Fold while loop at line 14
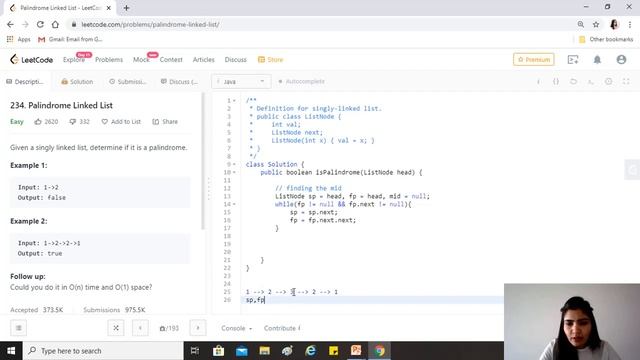This screenshot has width=640, height=360. [x=234, y=204]
